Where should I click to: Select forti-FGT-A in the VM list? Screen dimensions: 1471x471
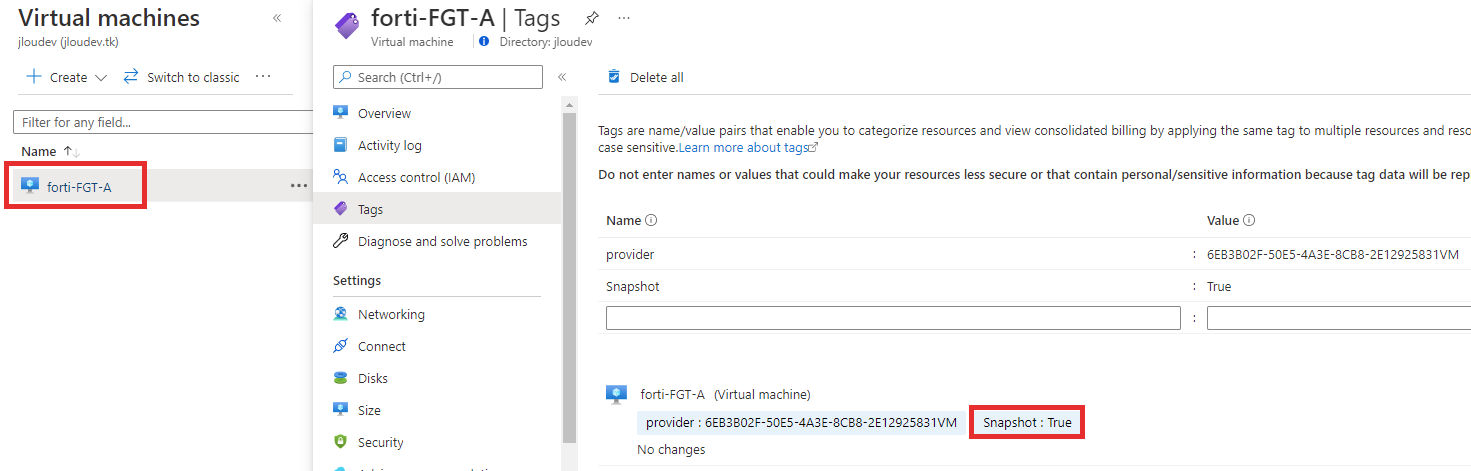79,186
